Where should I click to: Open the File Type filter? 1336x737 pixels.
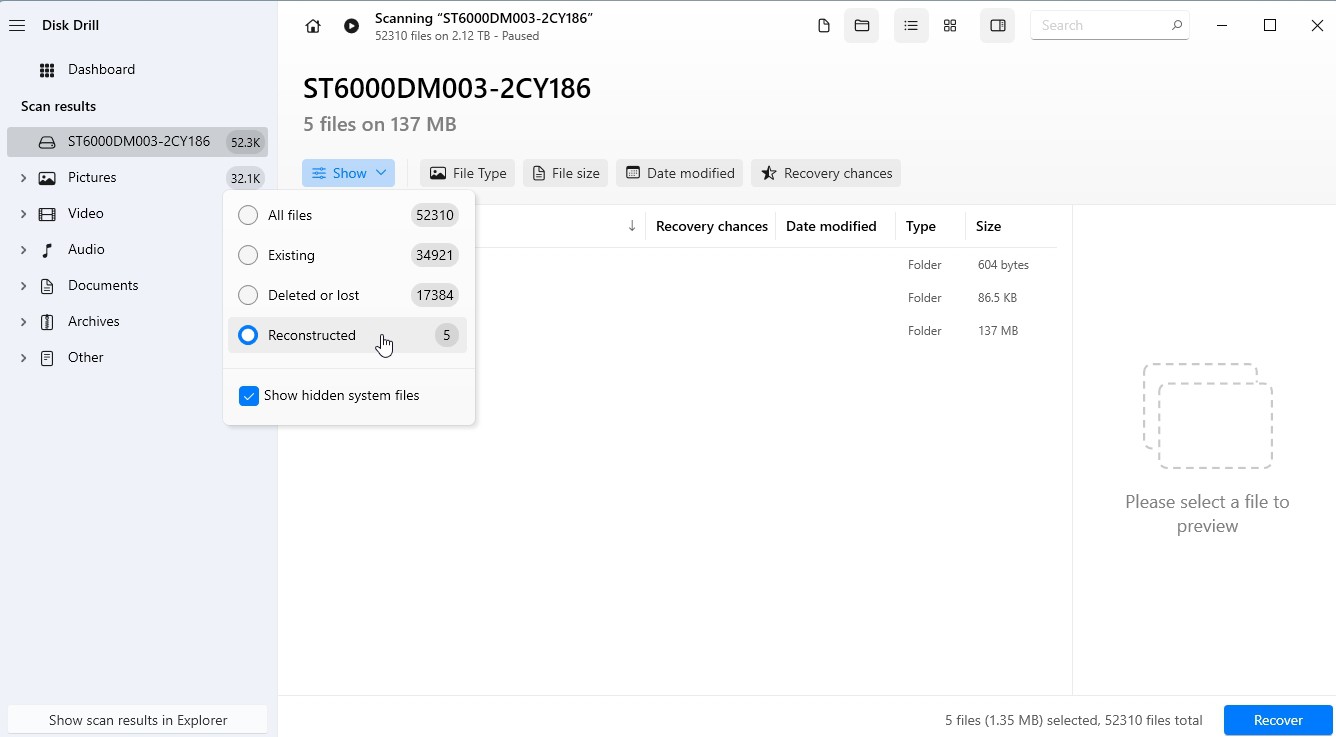coord(467,173)
